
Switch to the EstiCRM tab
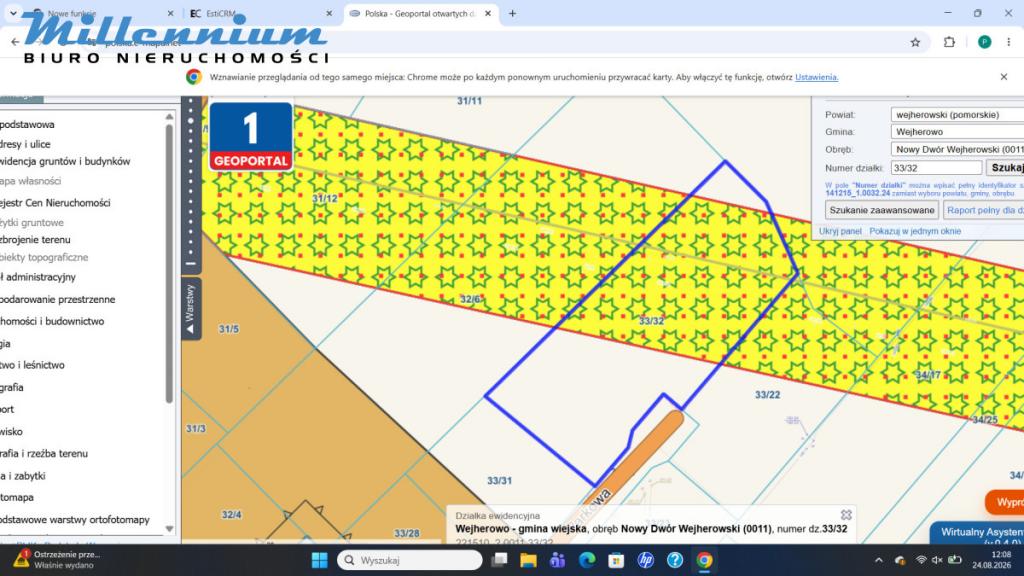259,13
